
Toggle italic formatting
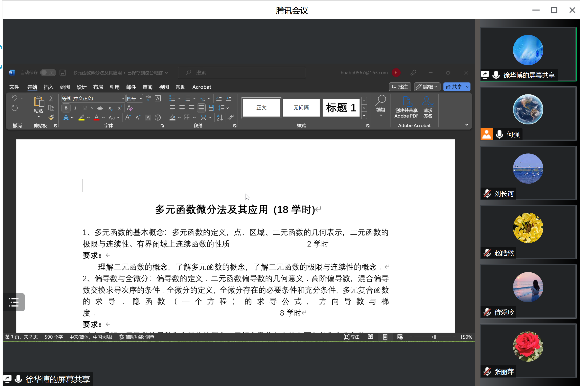pos(75,108)
